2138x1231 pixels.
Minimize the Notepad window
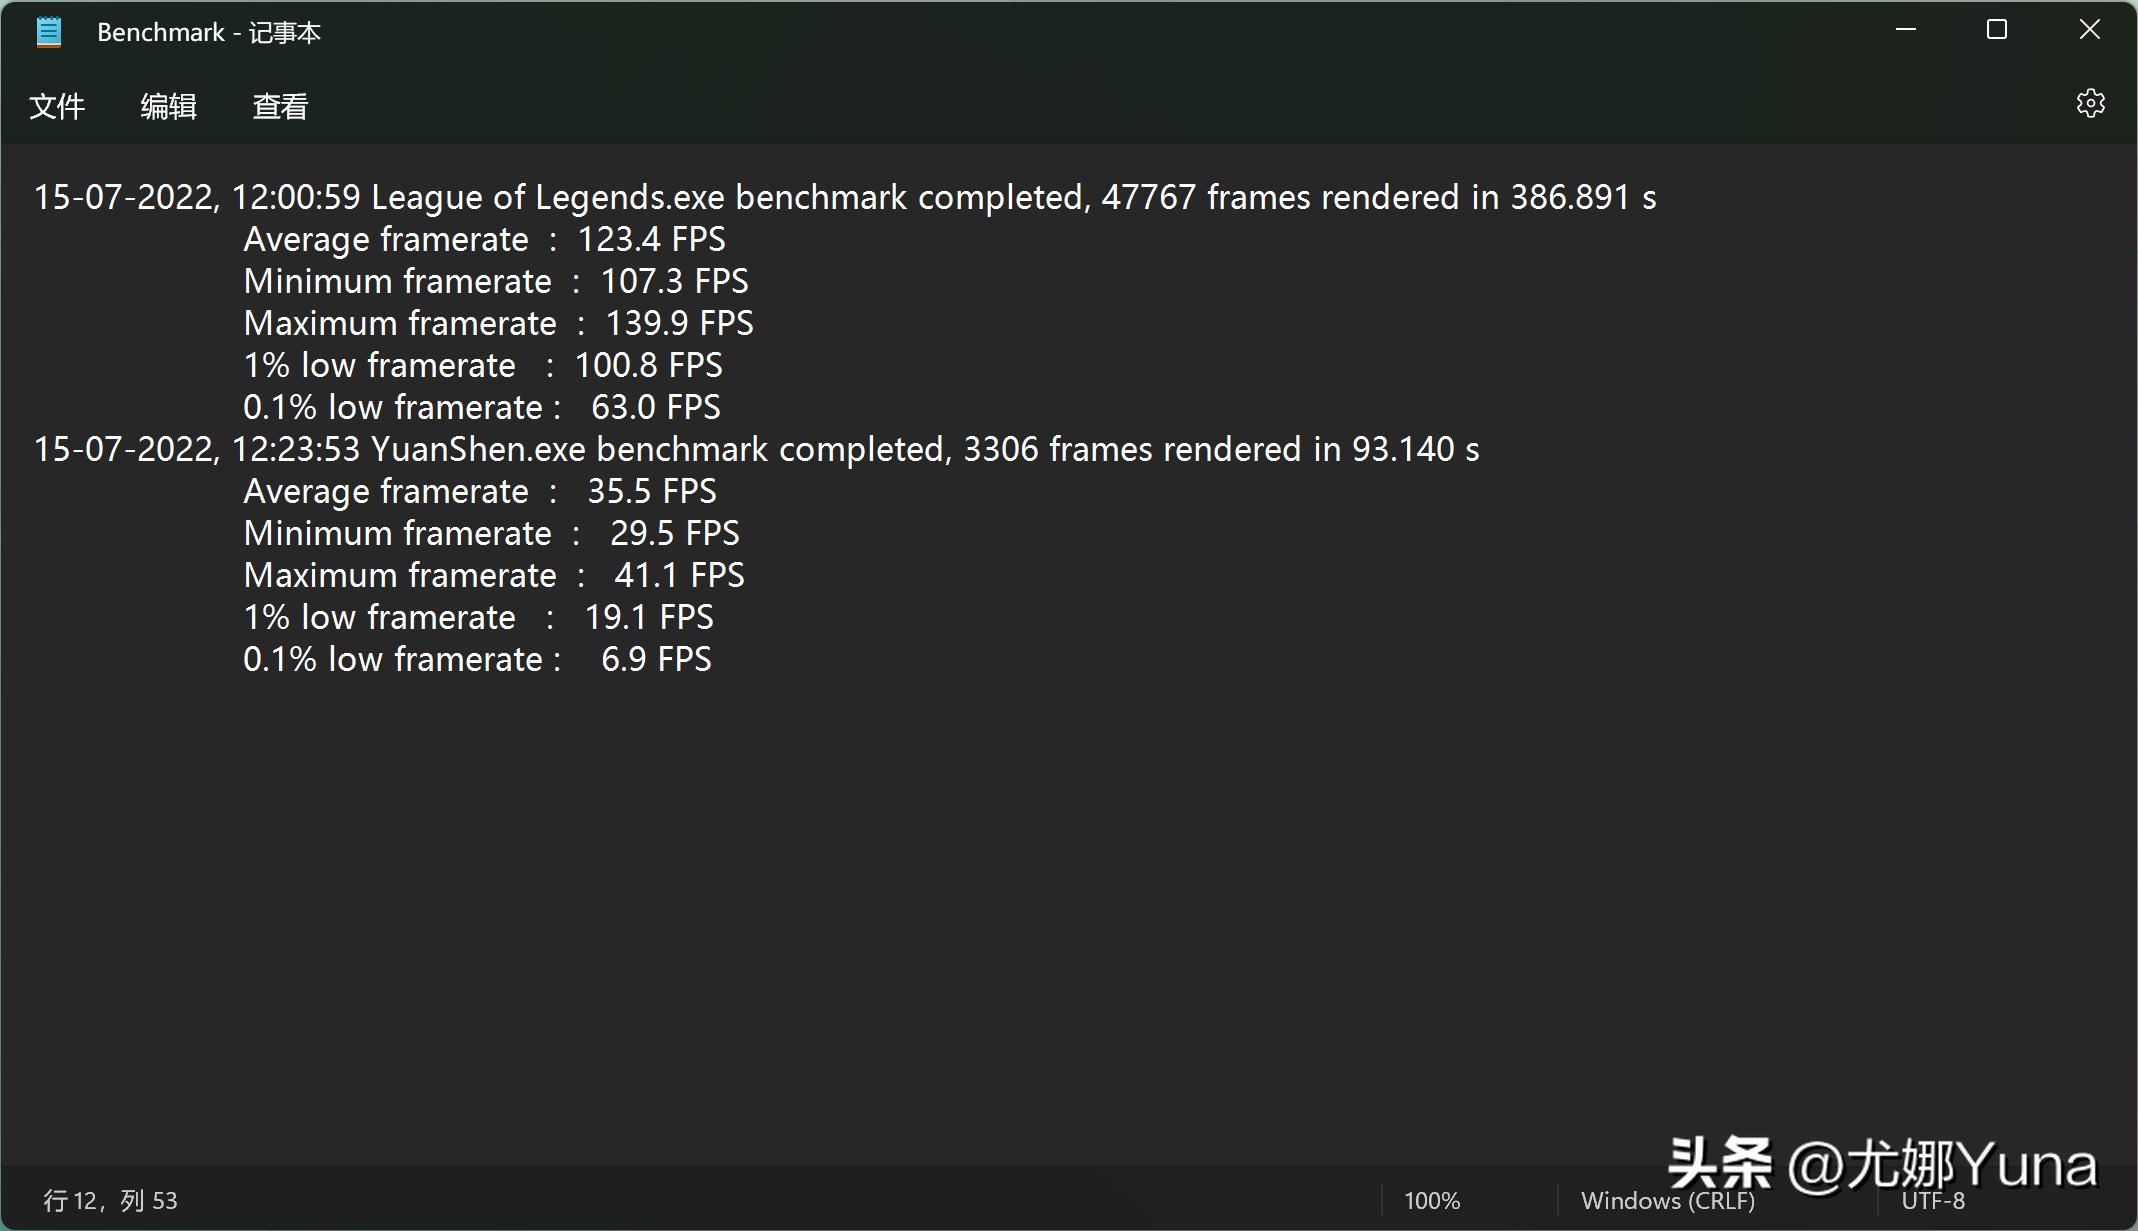(1905, 30)
